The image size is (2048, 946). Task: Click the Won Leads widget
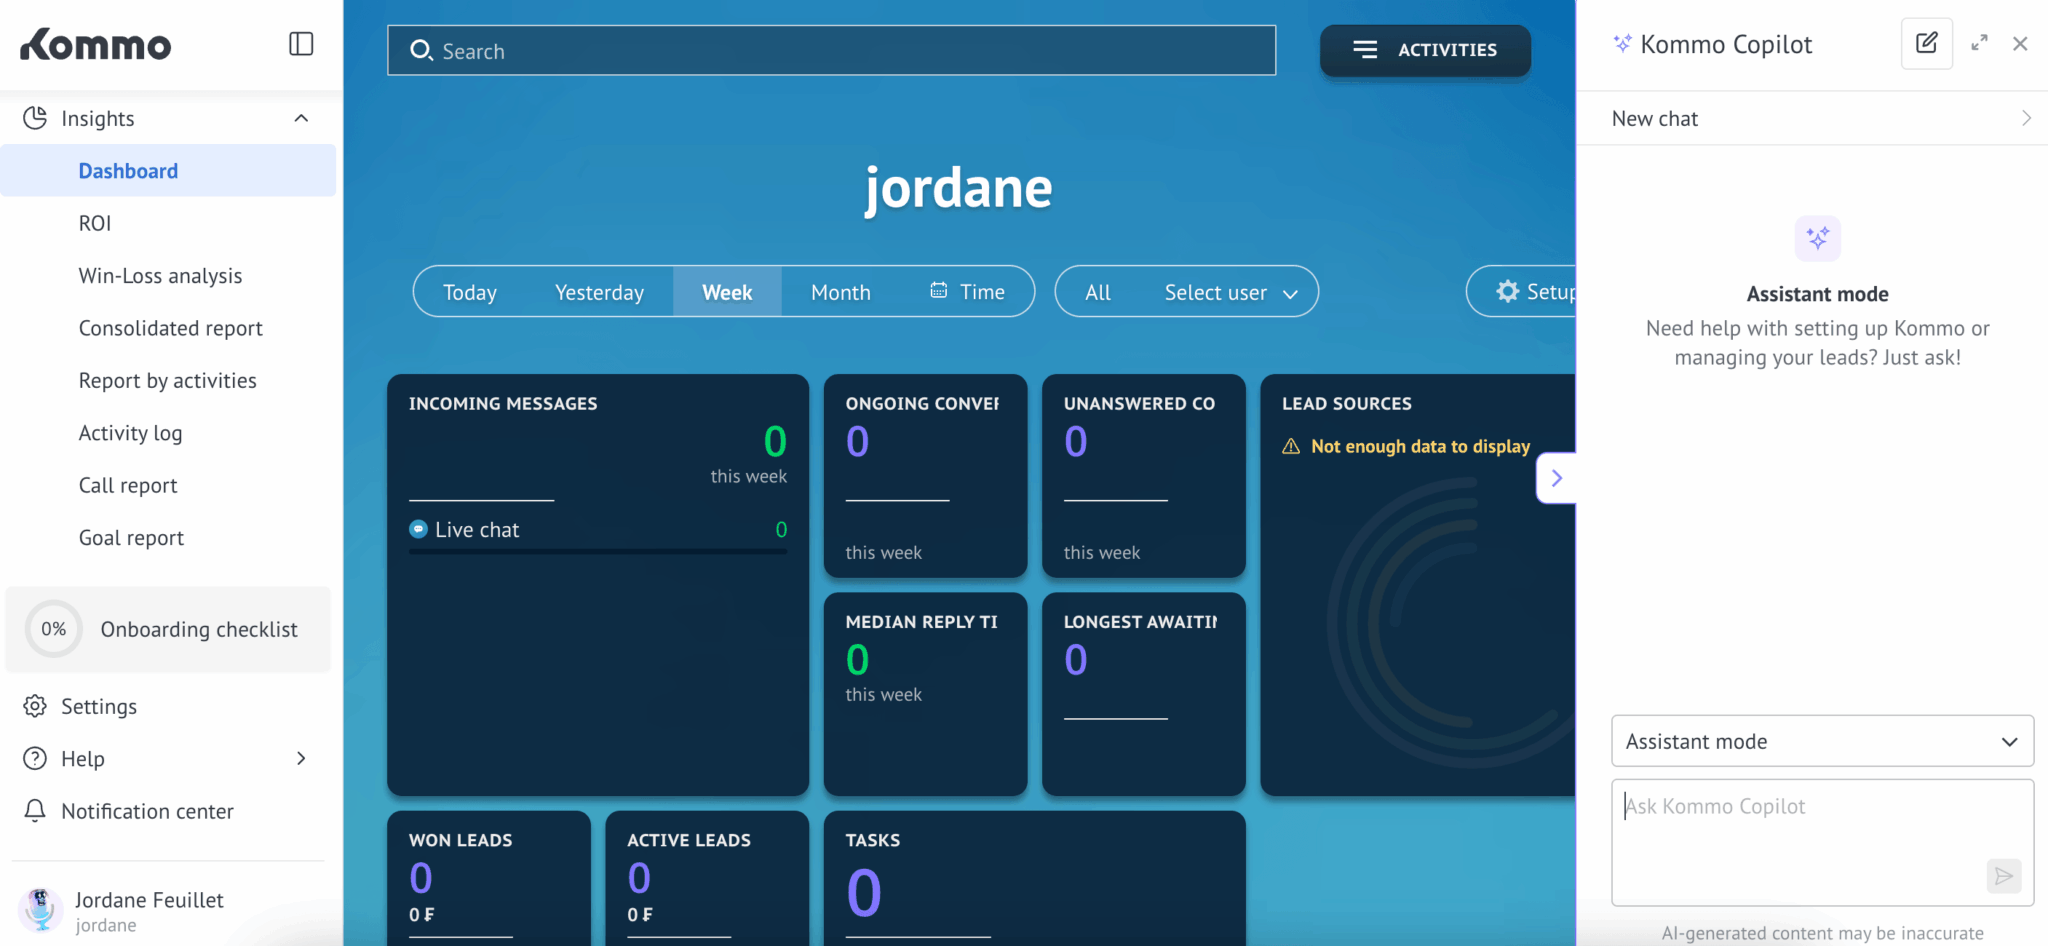(489, 878)
